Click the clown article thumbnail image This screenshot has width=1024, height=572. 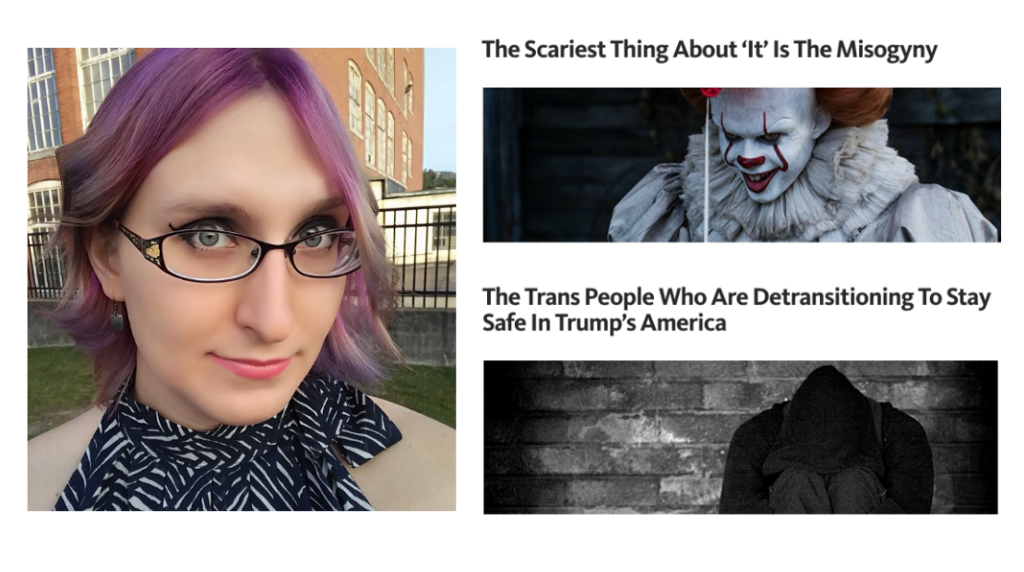point(741,165)
